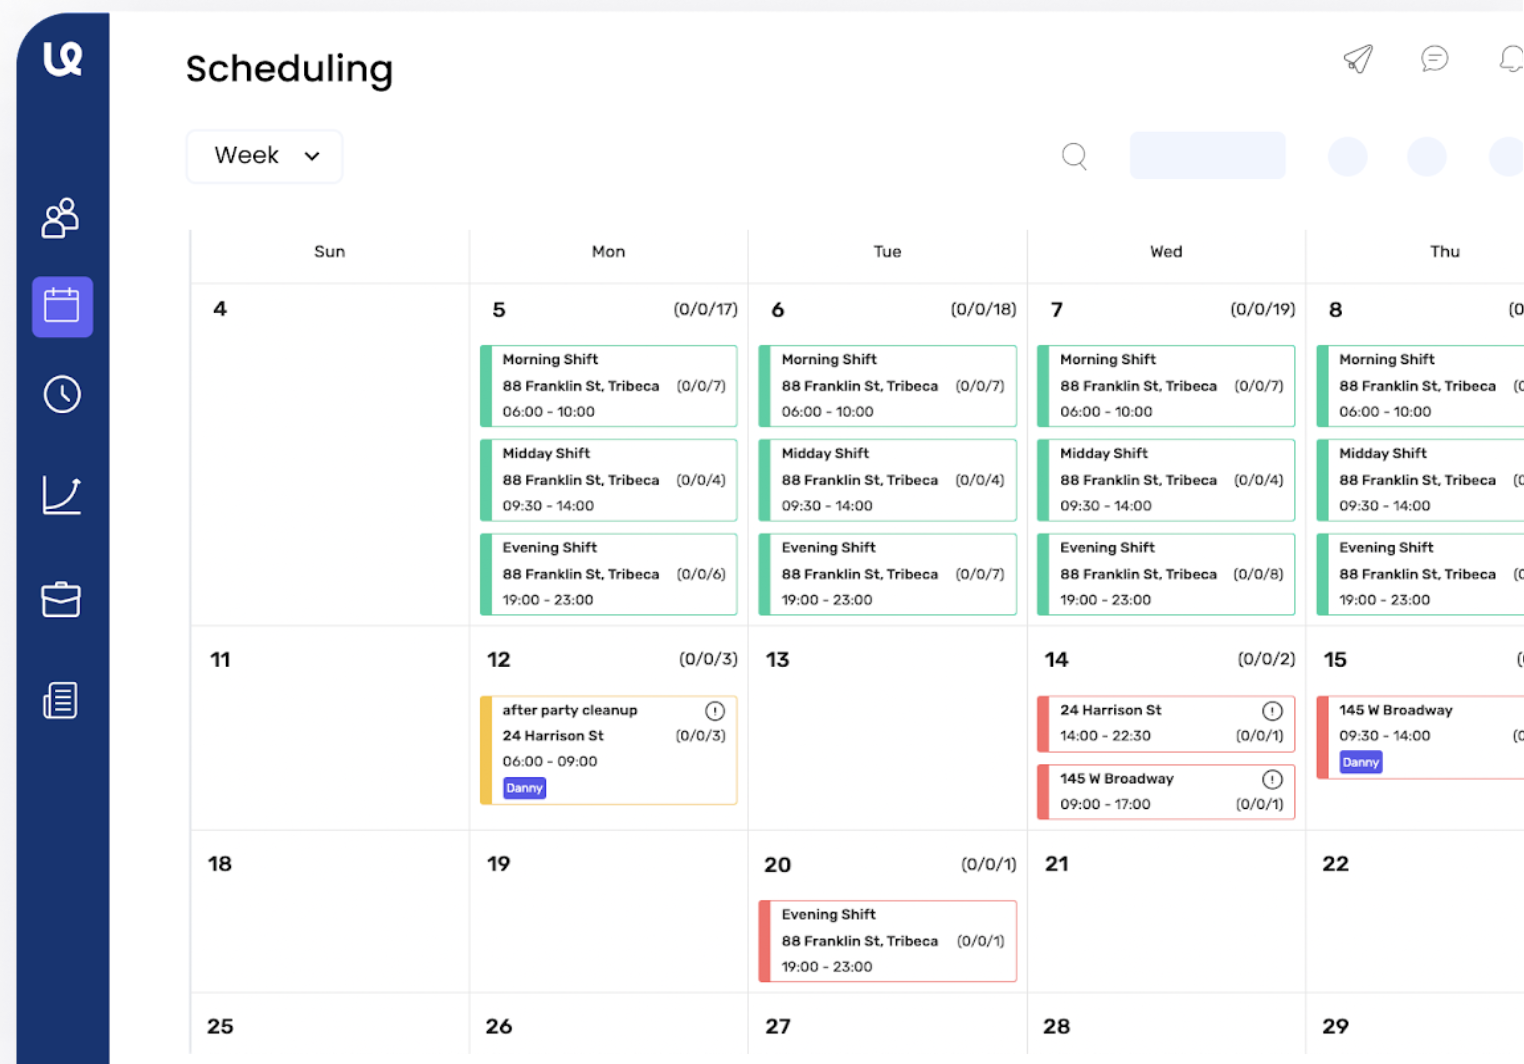Click the warning icon on 24 Harrison St shift
The width and height of the screenshot is (1524, 1064).
pos(1272,710)
